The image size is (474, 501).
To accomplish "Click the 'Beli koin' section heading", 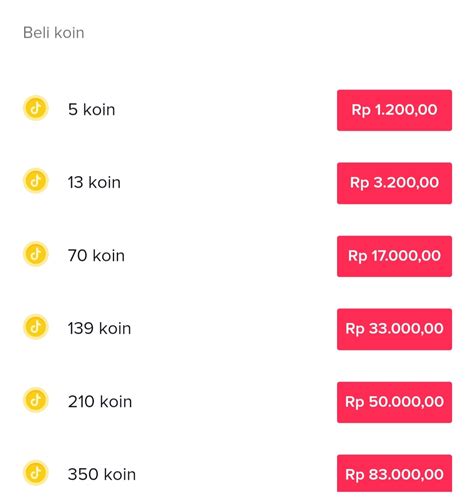I will pyautogui.click(x=54, y=33).
